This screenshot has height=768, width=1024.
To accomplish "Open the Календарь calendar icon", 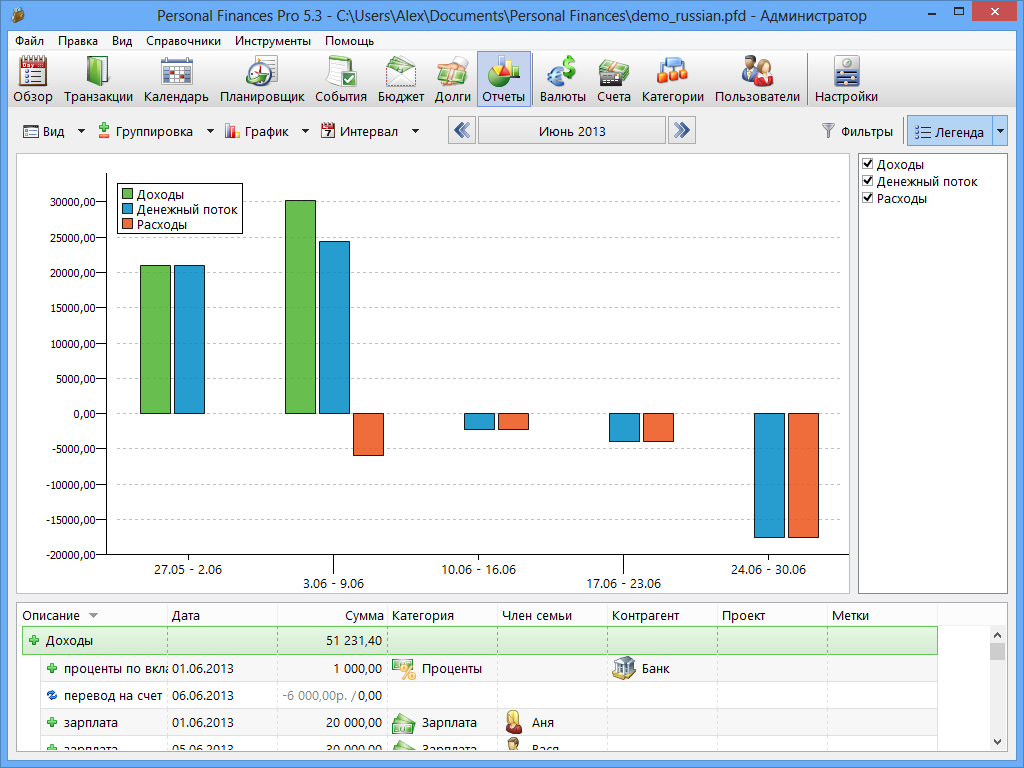I will tap(176, 80).
